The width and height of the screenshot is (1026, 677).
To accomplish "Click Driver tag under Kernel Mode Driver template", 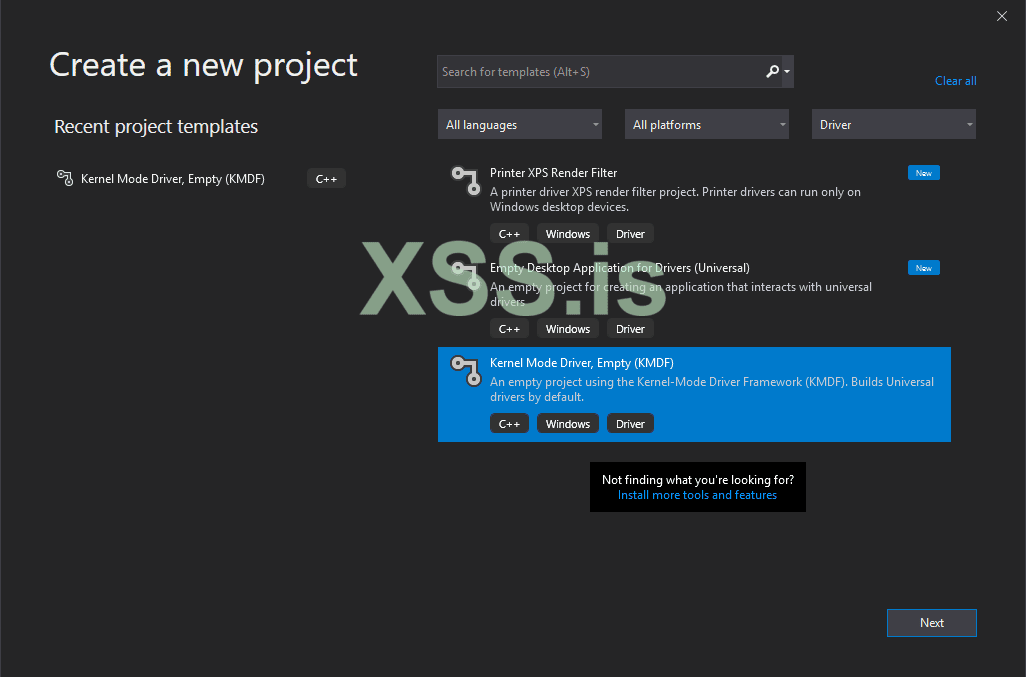I will coord(630,423).
